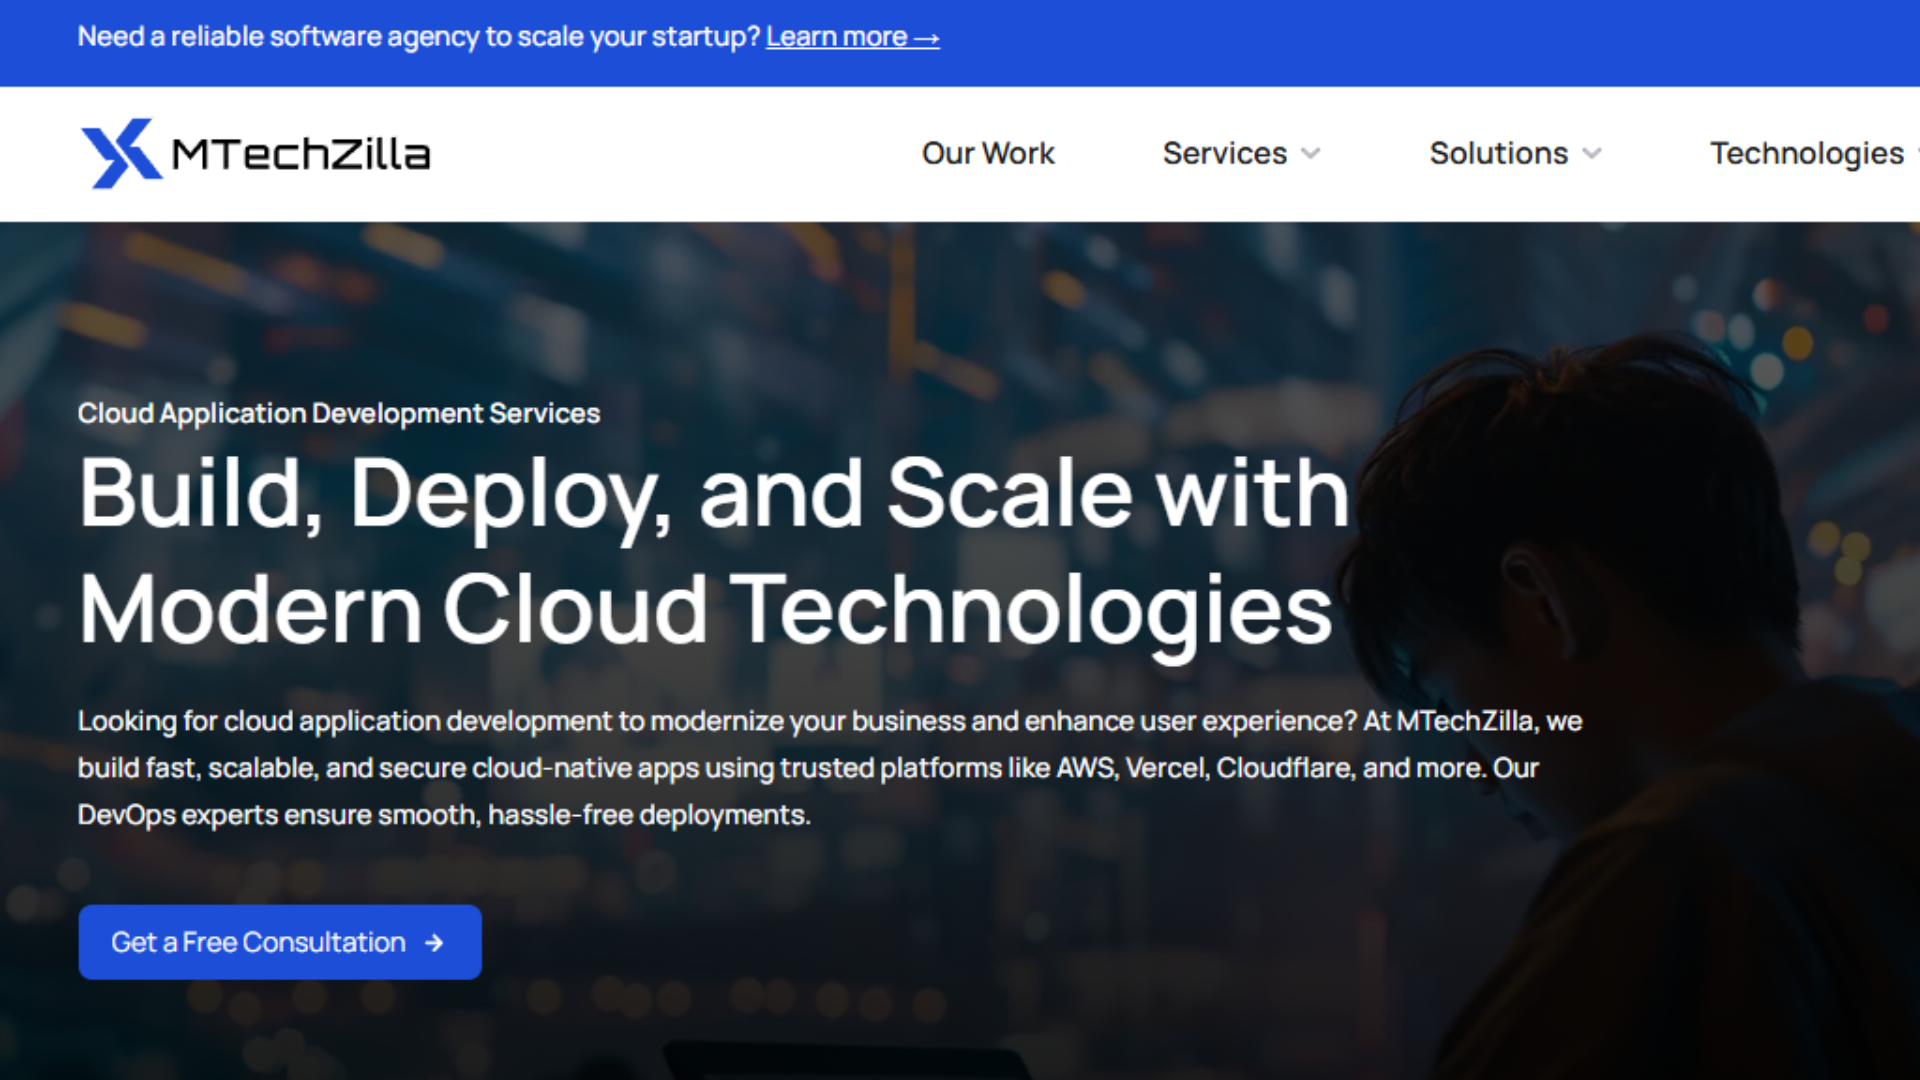
Task: Select Solutions in the navigation bar
Action: [1497, 153]
